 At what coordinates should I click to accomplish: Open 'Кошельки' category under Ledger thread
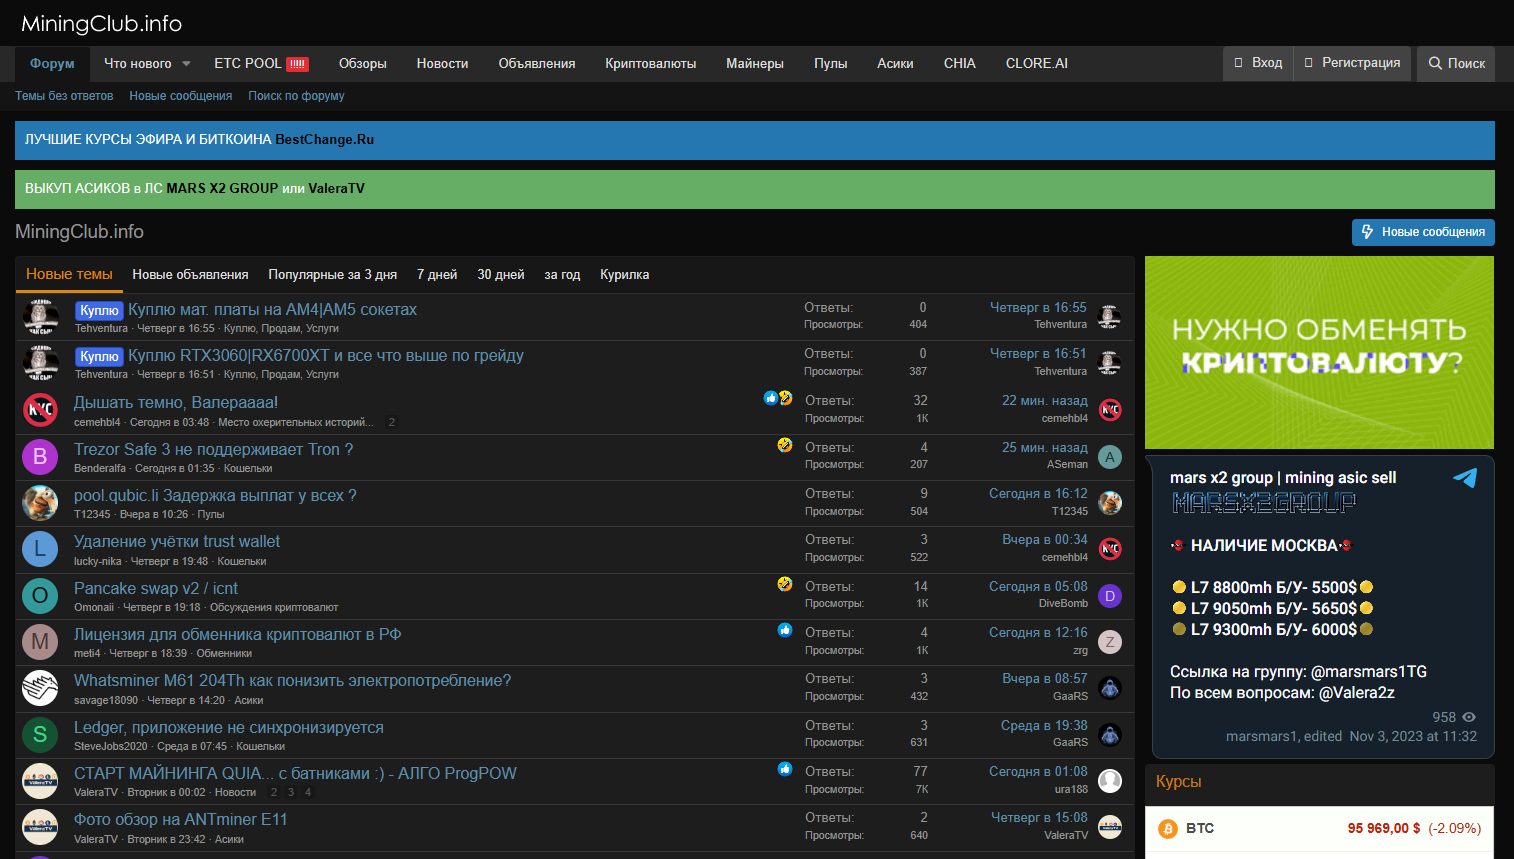[x=261, y=746]
